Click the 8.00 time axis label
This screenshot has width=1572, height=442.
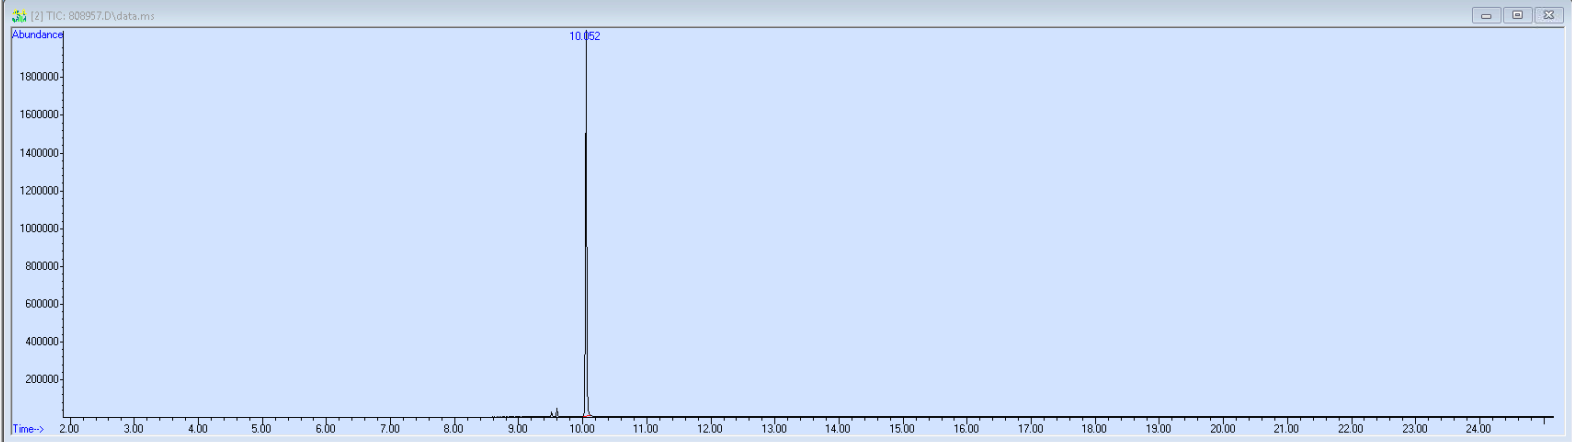(x=453, y=429)
